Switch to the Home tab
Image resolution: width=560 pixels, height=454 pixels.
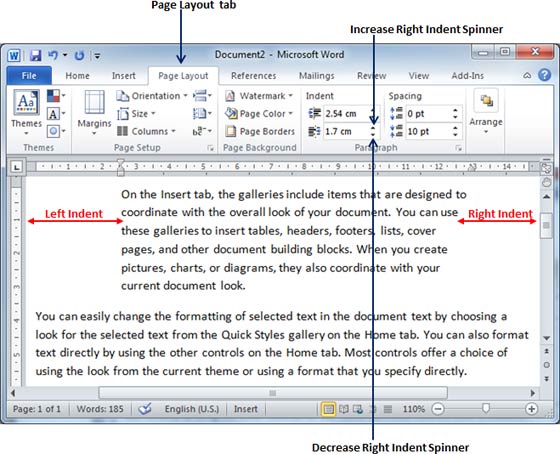(x=78, y=76)
